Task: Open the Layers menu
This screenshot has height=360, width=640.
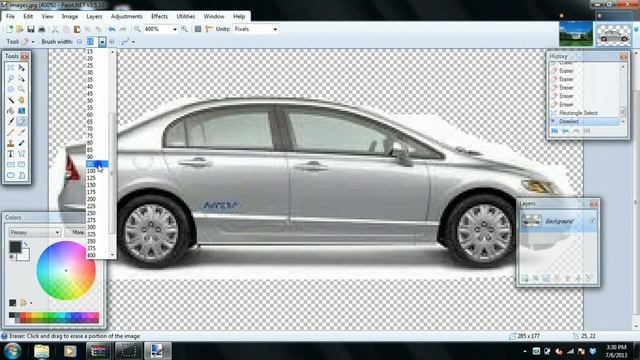Action: pos(94,16)
